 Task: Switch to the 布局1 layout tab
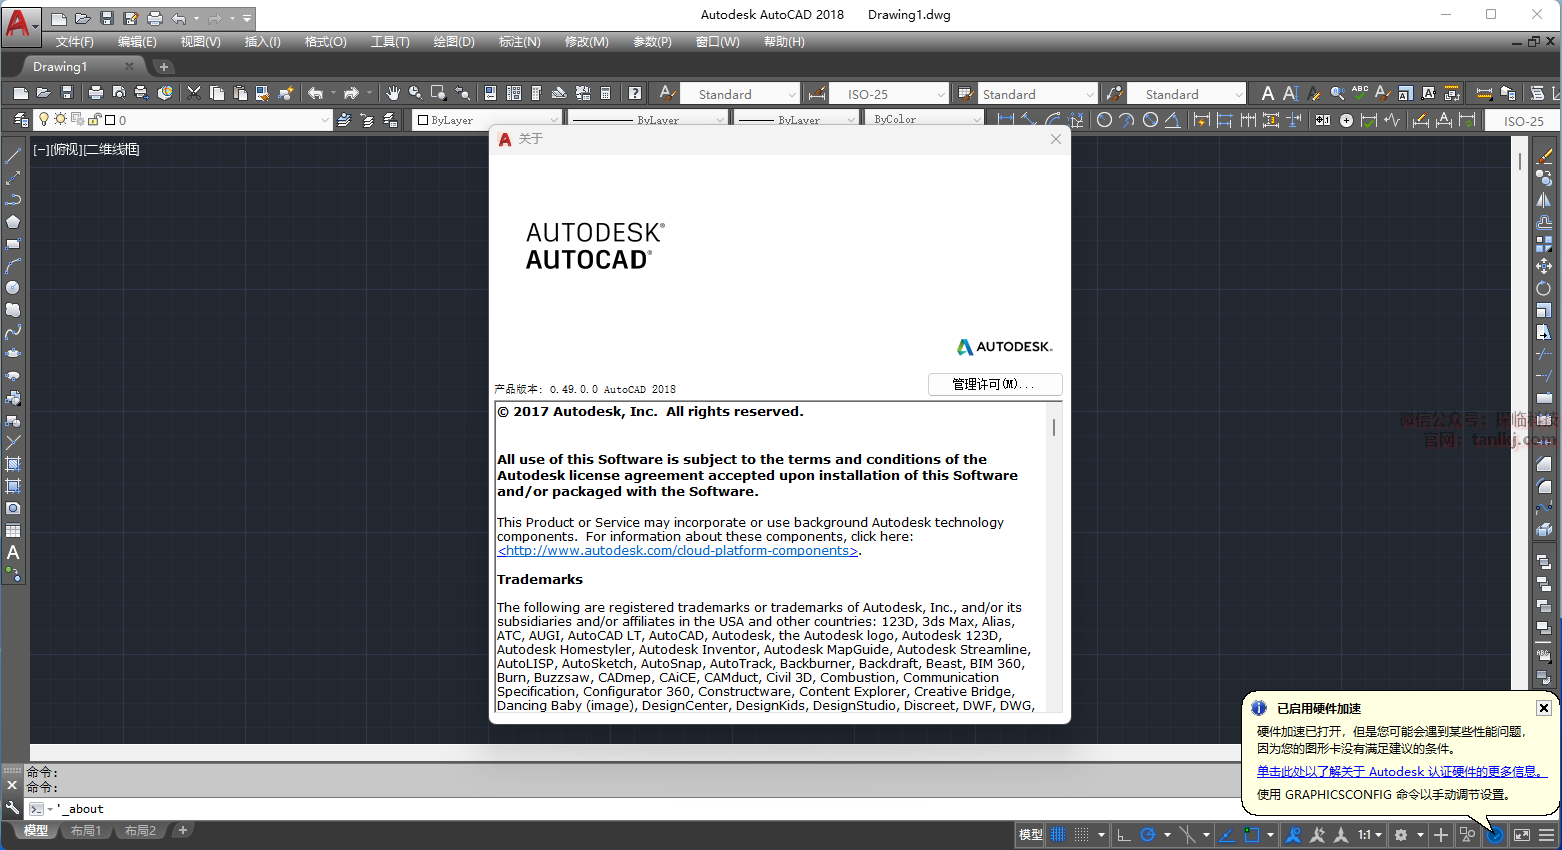tap(86, 831)
